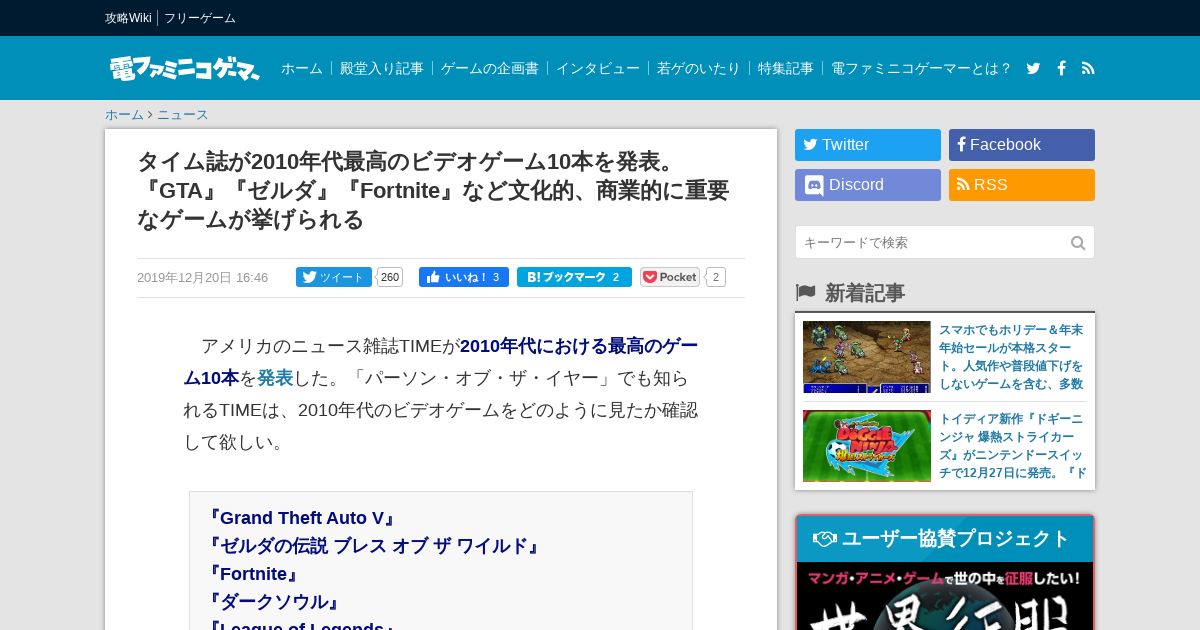This screenshot has height=630, width=1200.
Task: Click the ユーザー協賛プロジェクト banner header
Action: [945, 539]
